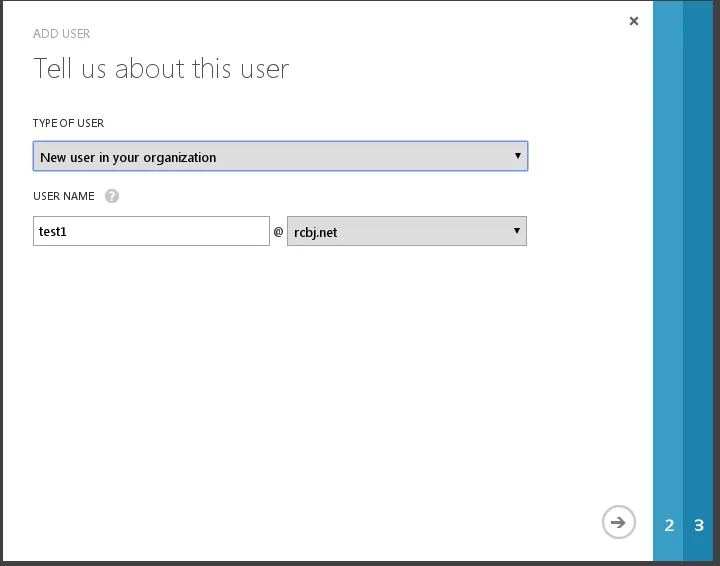The width and height of the screenshot is (720, 566).
Task: Close the Add User dialog
Action: point(634,21)
